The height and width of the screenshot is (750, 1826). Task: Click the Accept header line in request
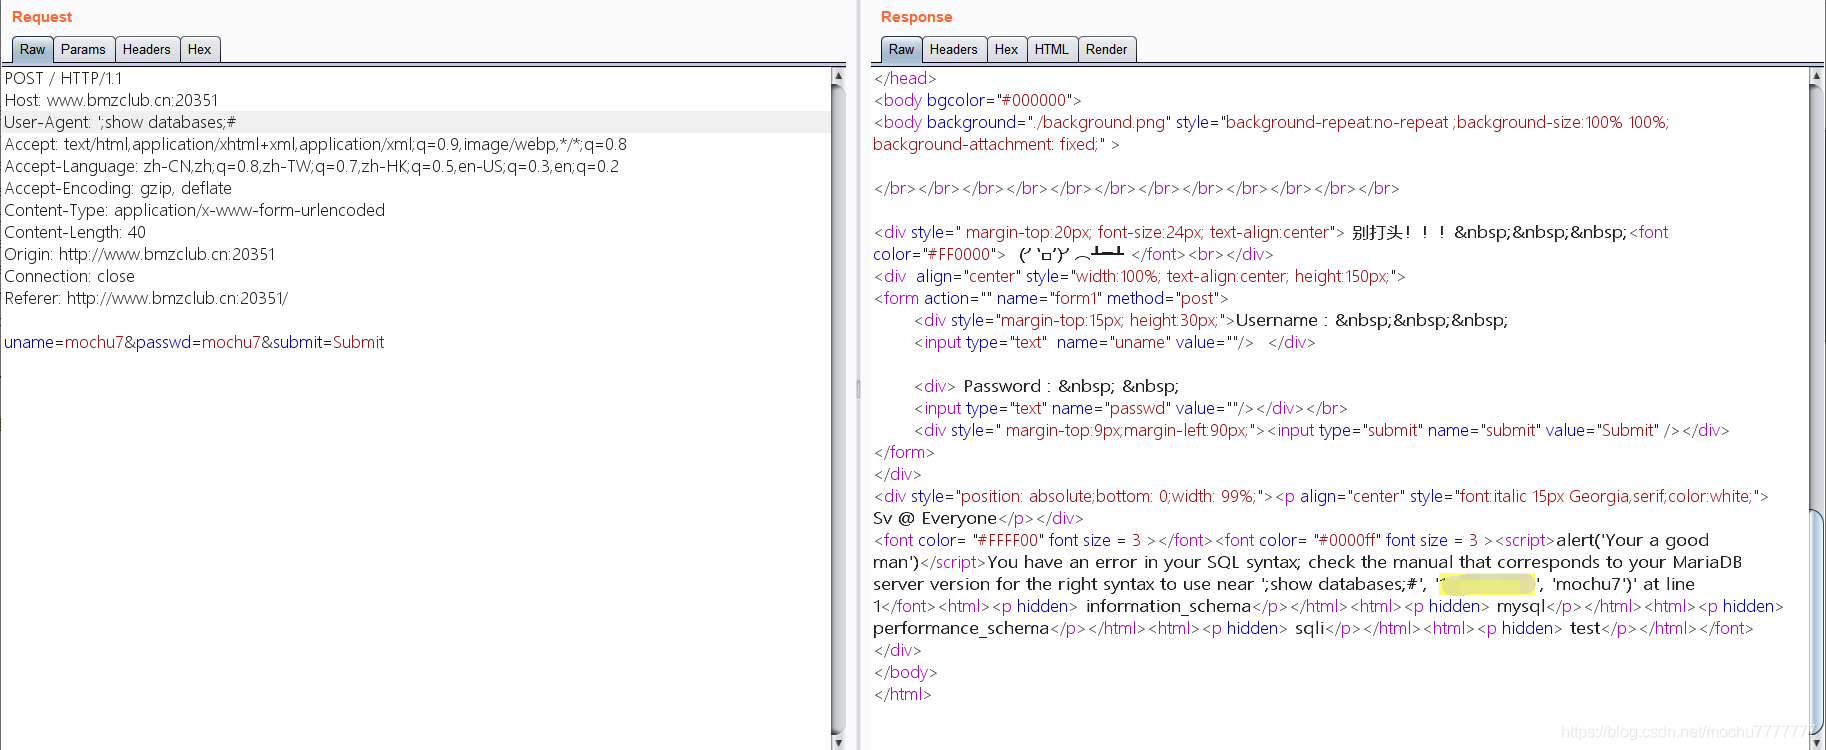(x=315, y=144)
